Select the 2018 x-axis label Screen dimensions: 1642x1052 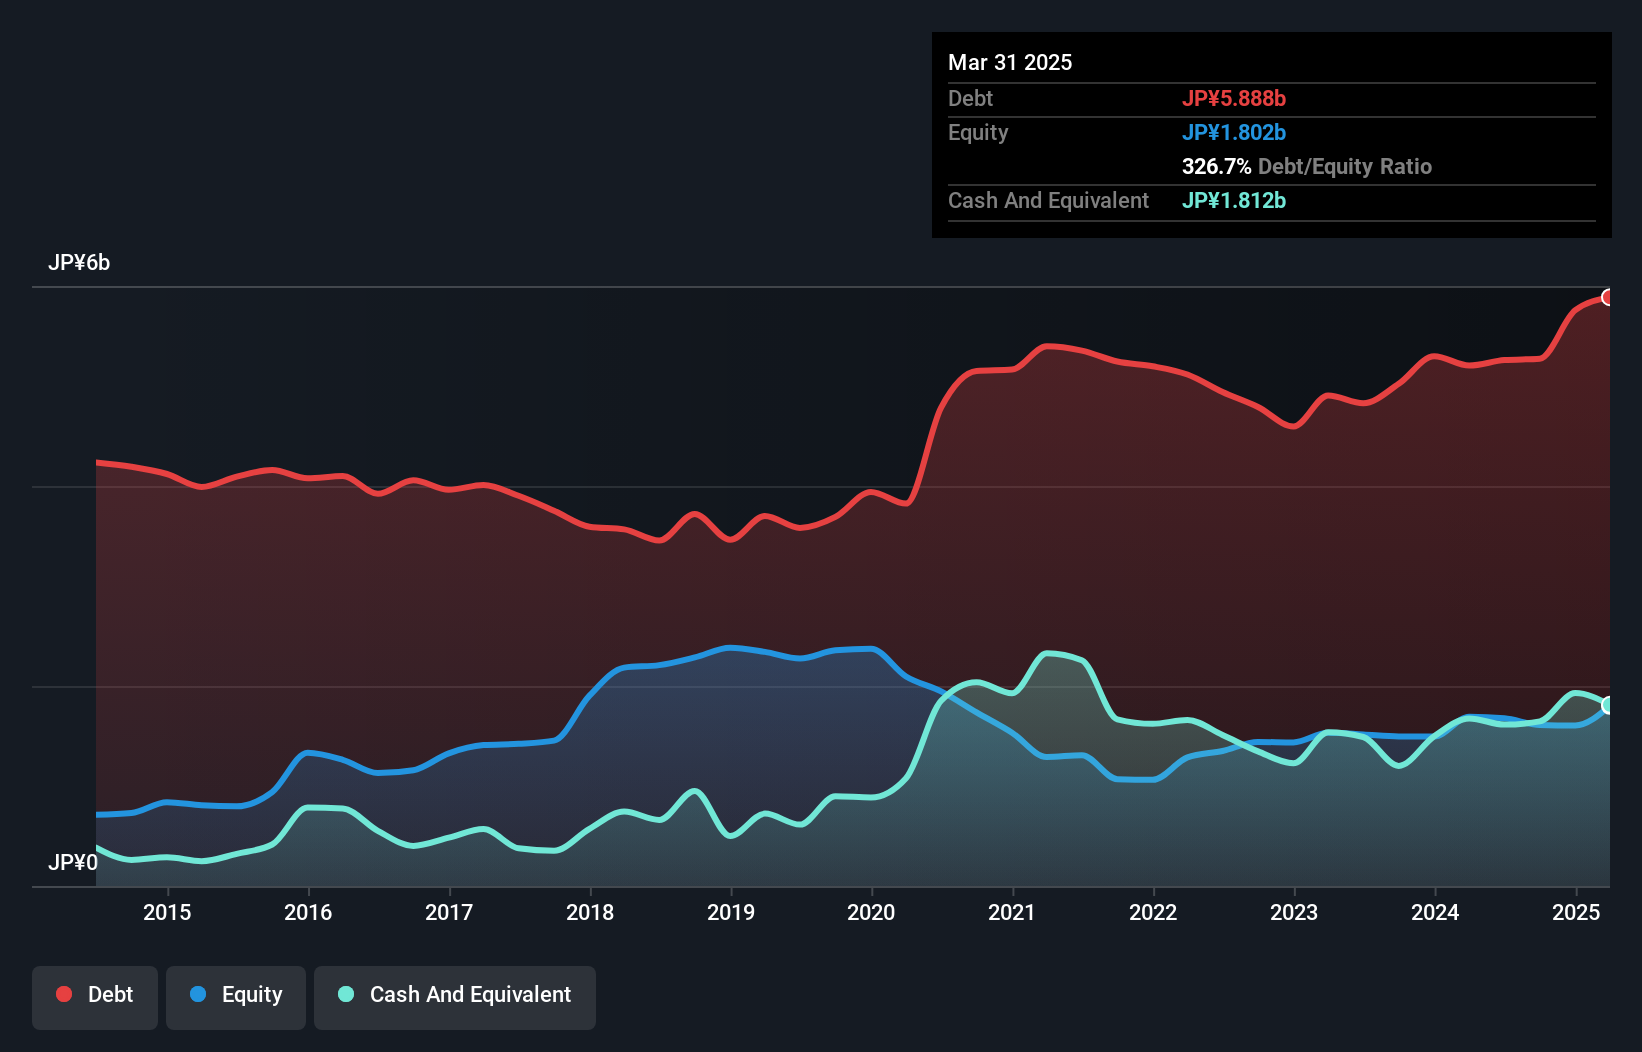click(x=590, y=912)
